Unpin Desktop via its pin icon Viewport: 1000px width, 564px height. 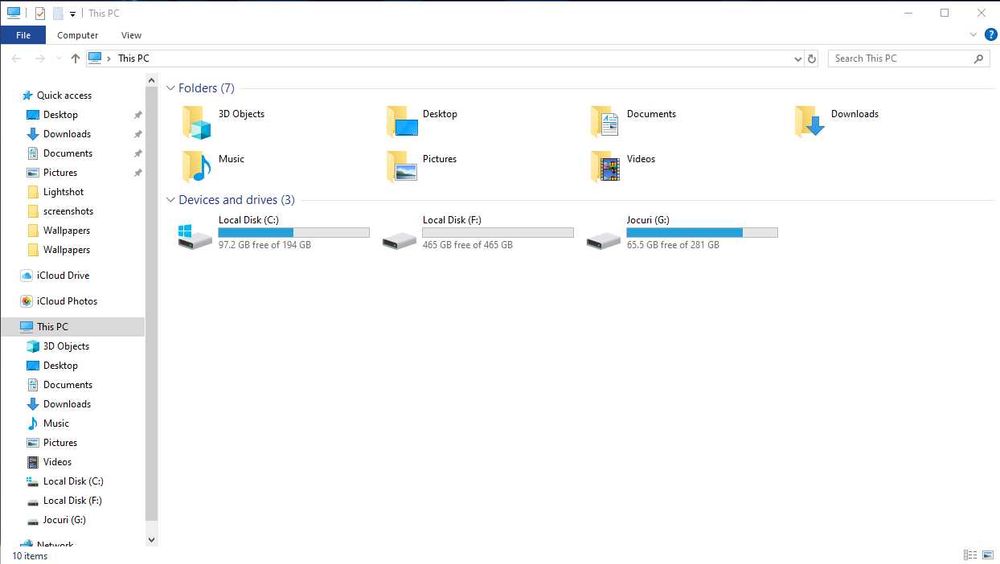tap(138, 115)
